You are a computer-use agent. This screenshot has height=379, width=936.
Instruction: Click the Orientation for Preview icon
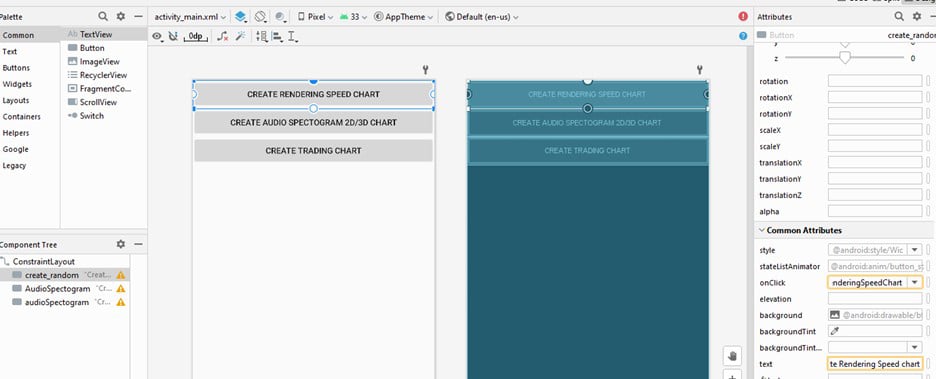click(260, 17)
